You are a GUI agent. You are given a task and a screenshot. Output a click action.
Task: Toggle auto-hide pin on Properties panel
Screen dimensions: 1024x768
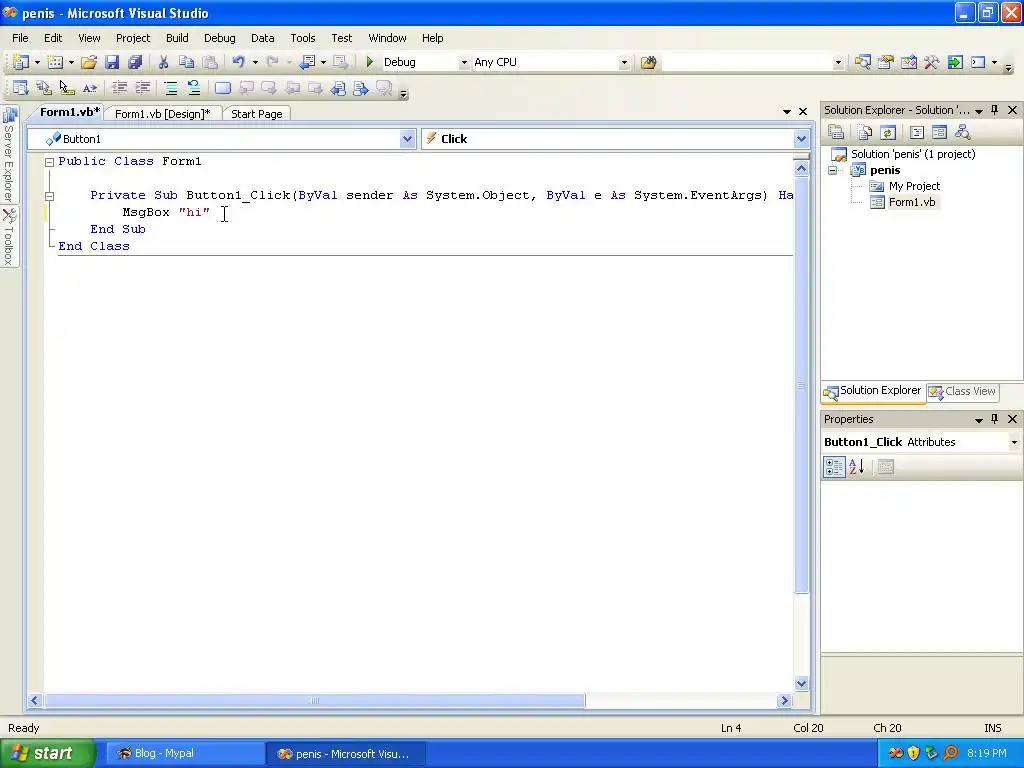pos(995,419)
